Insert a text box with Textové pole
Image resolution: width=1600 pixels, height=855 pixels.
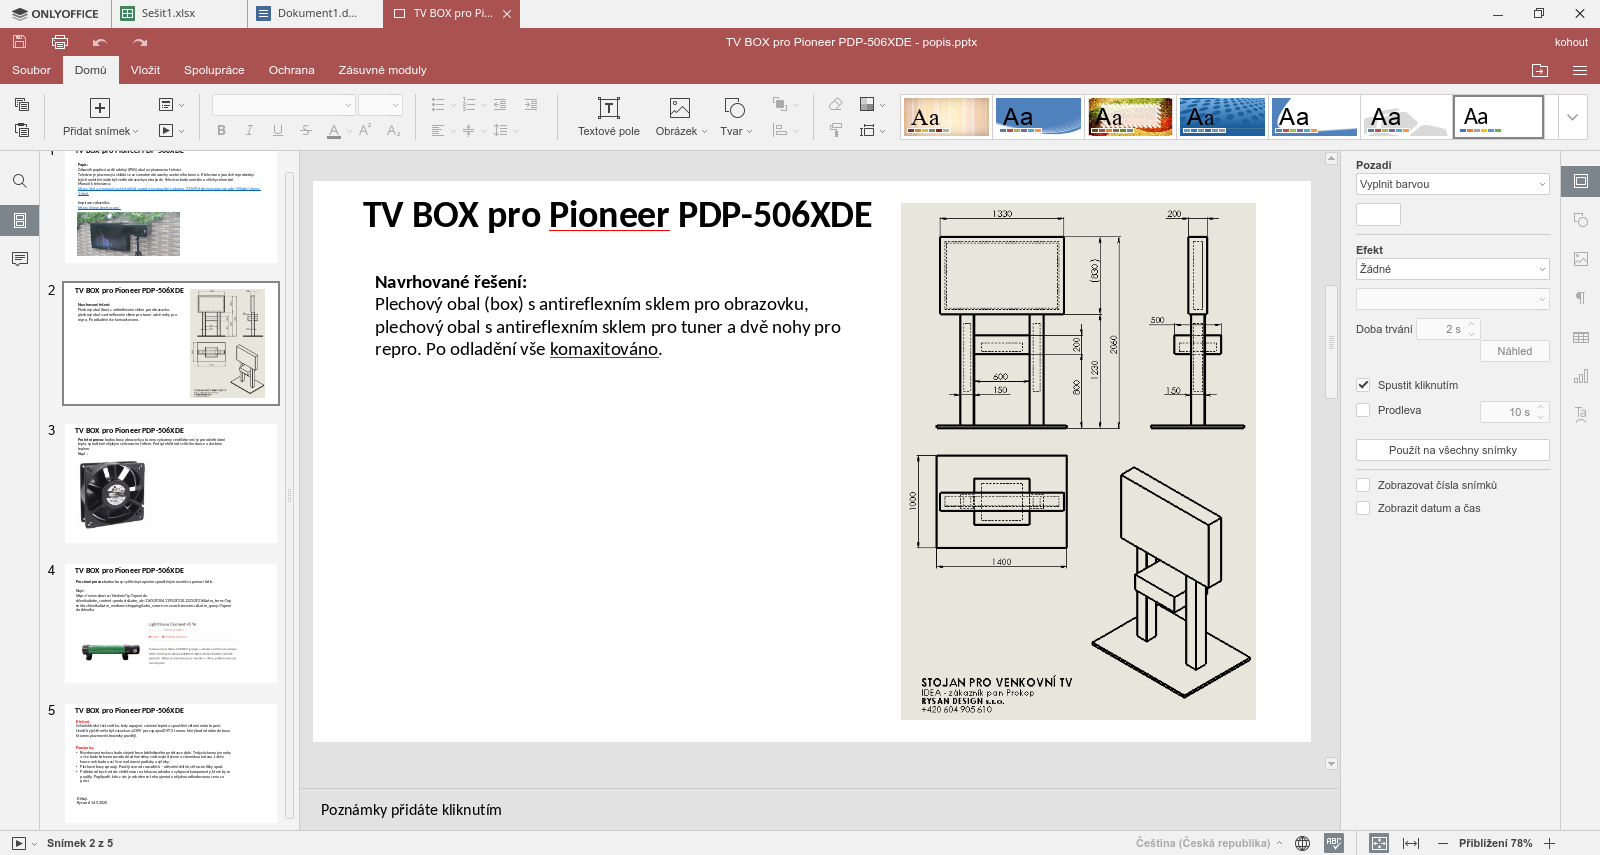tap(608, 117)
